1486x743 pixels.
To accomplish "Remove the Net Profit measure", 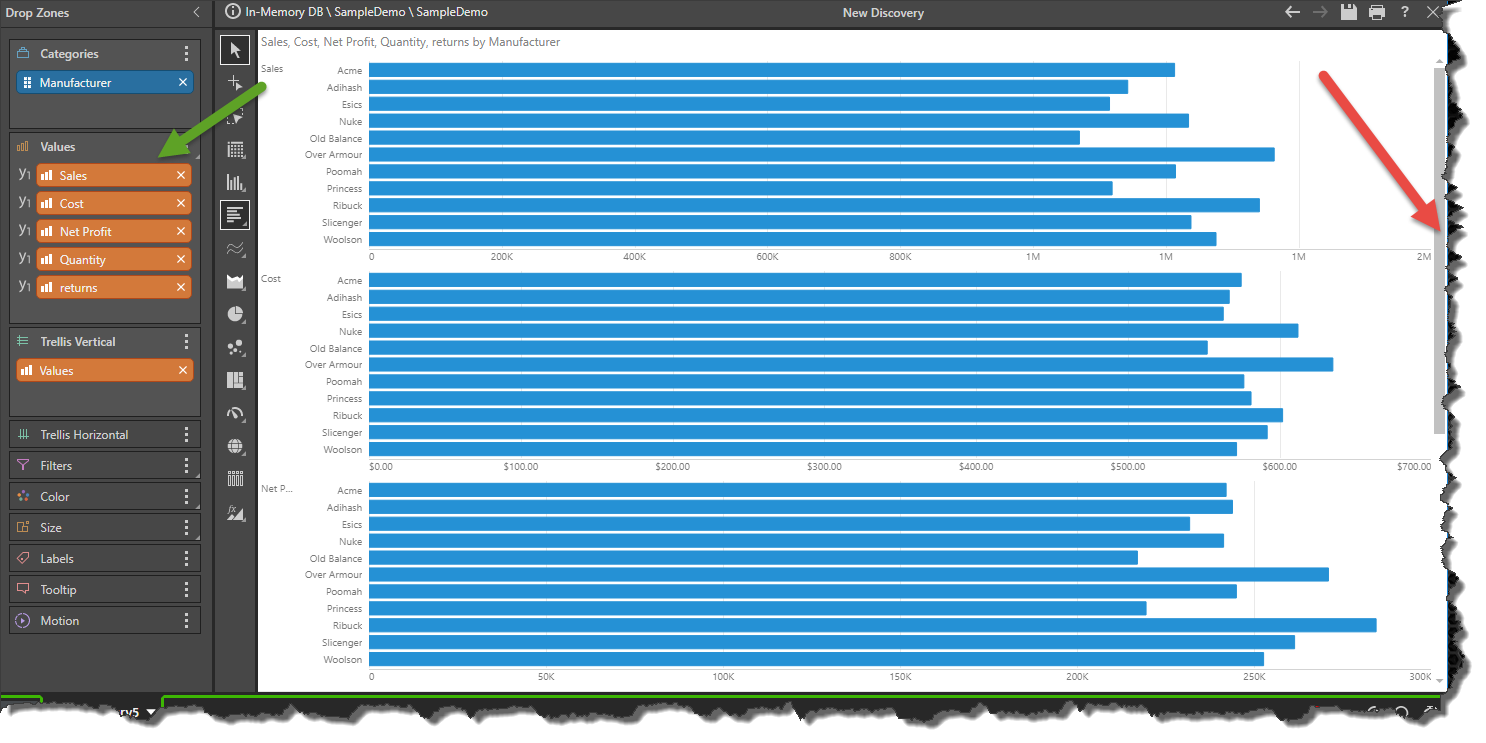I will 181,231.
